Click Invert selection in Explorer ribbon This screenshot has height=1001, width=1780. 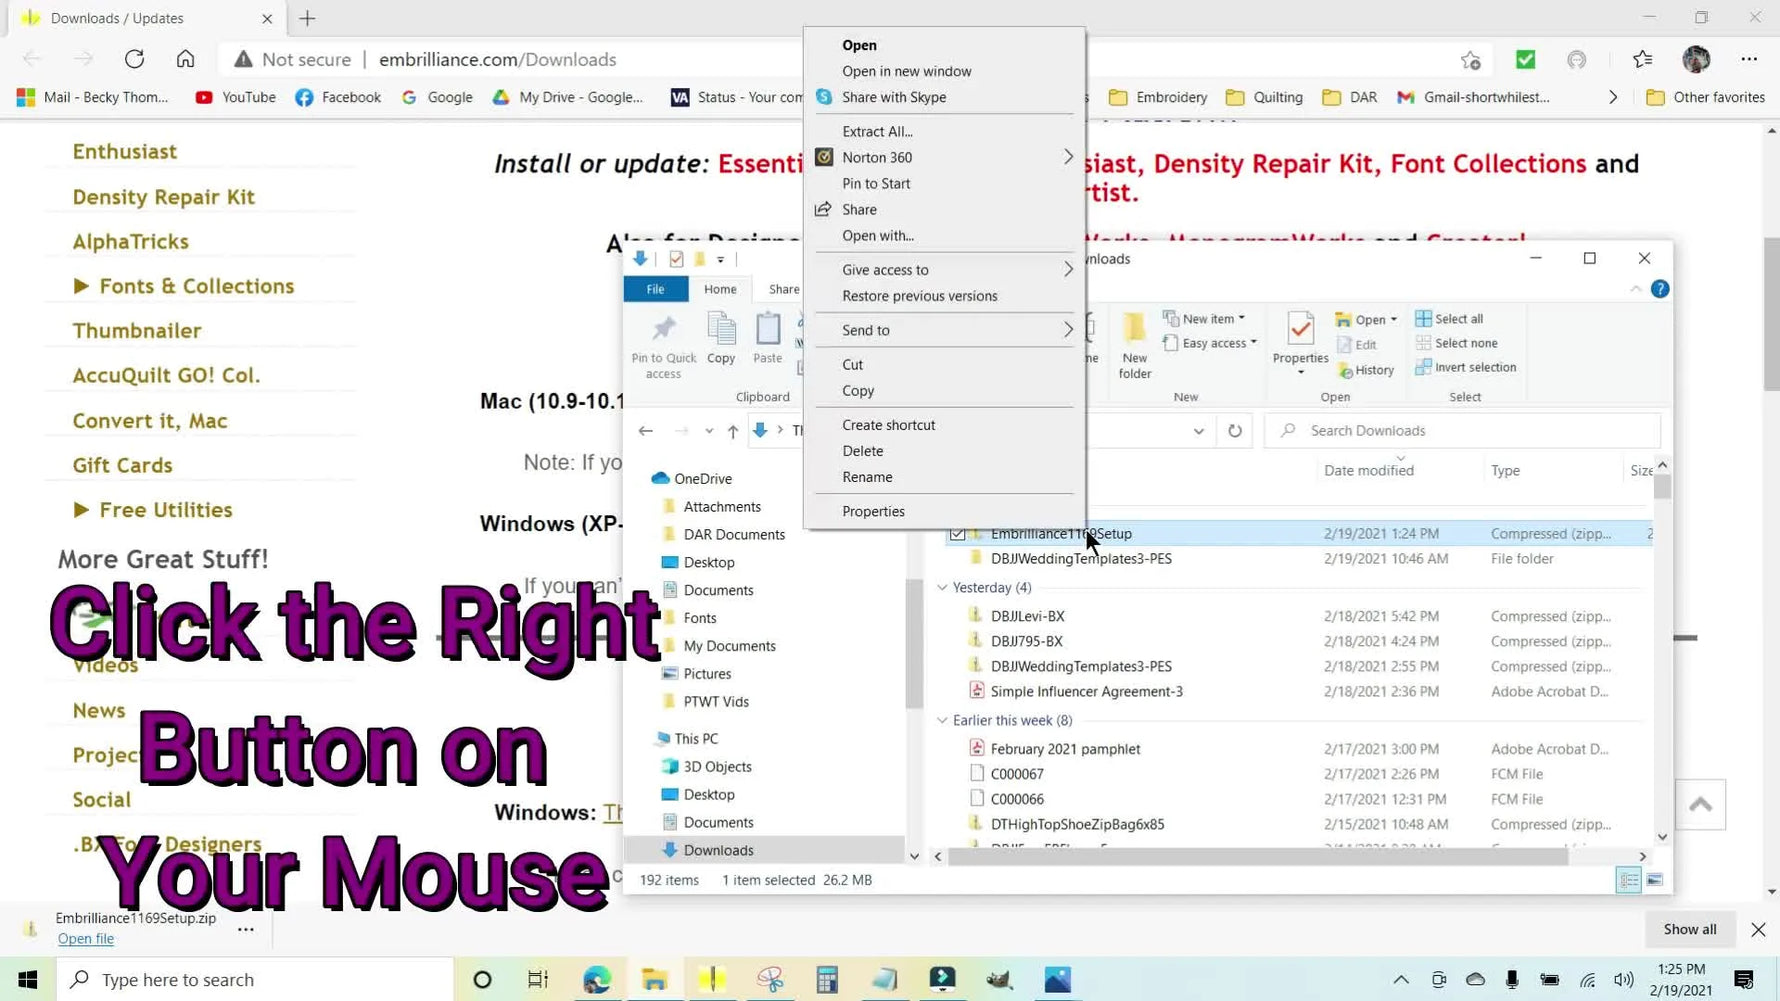coord(1465,367)
